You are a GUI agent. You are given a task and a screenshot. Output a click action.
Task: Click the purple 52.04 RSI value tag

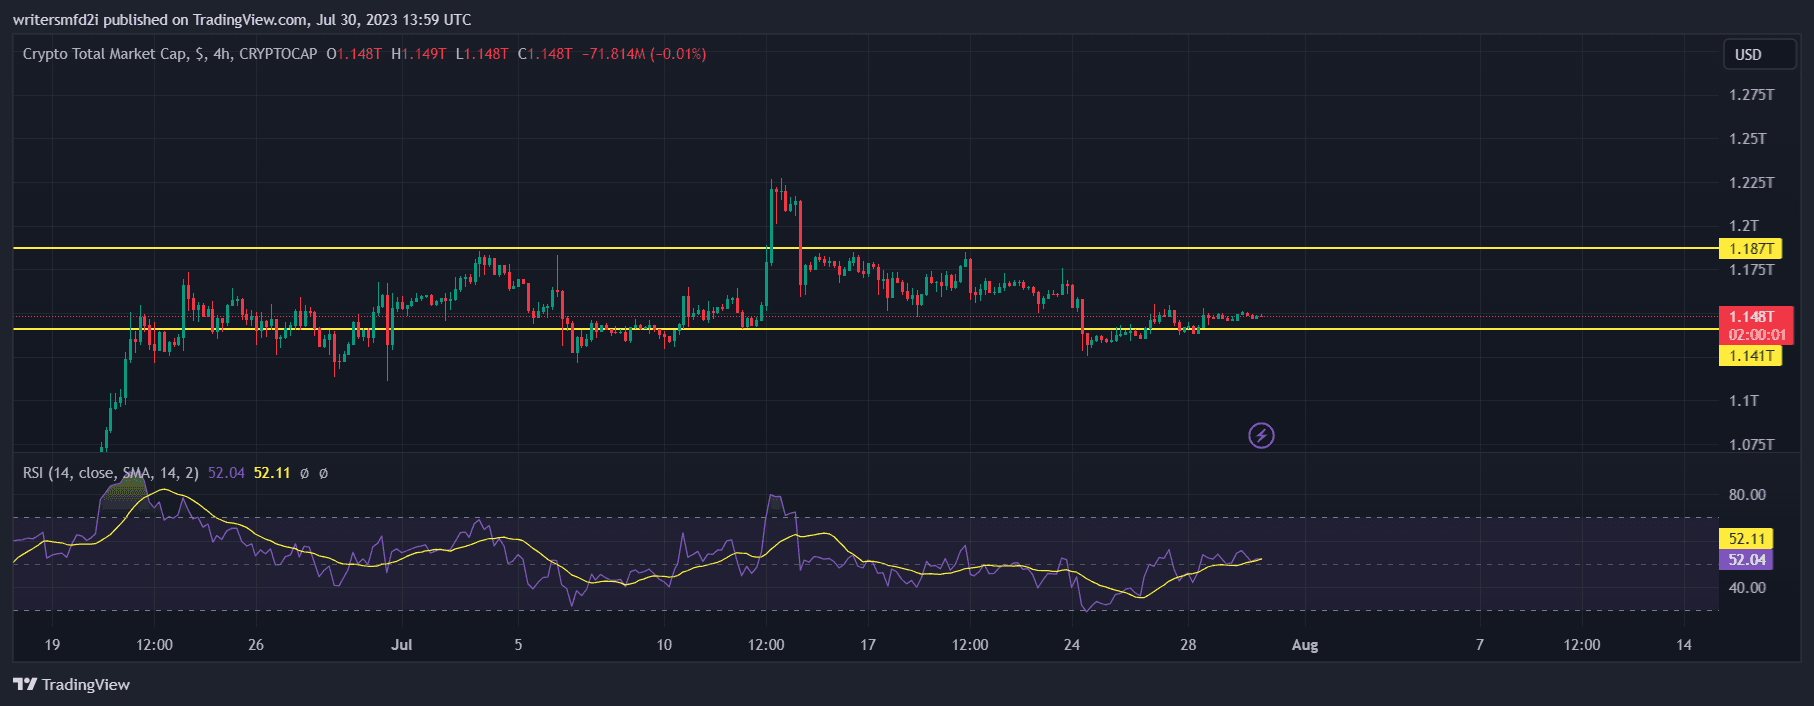point(1746,560)
